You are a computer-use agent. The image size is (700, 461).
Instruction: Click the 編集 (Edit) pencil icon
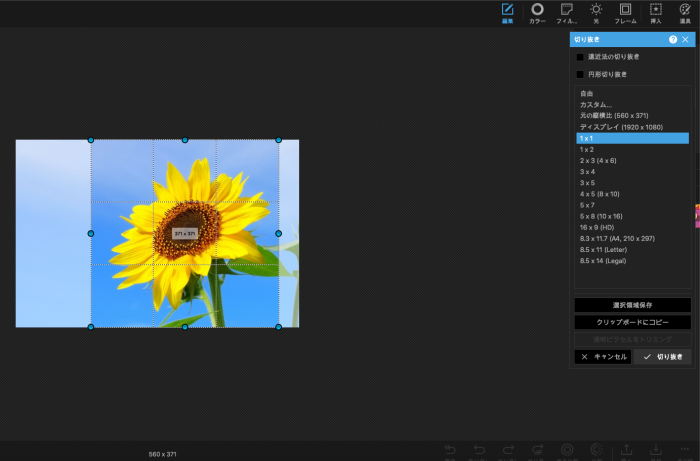[508, 12]
